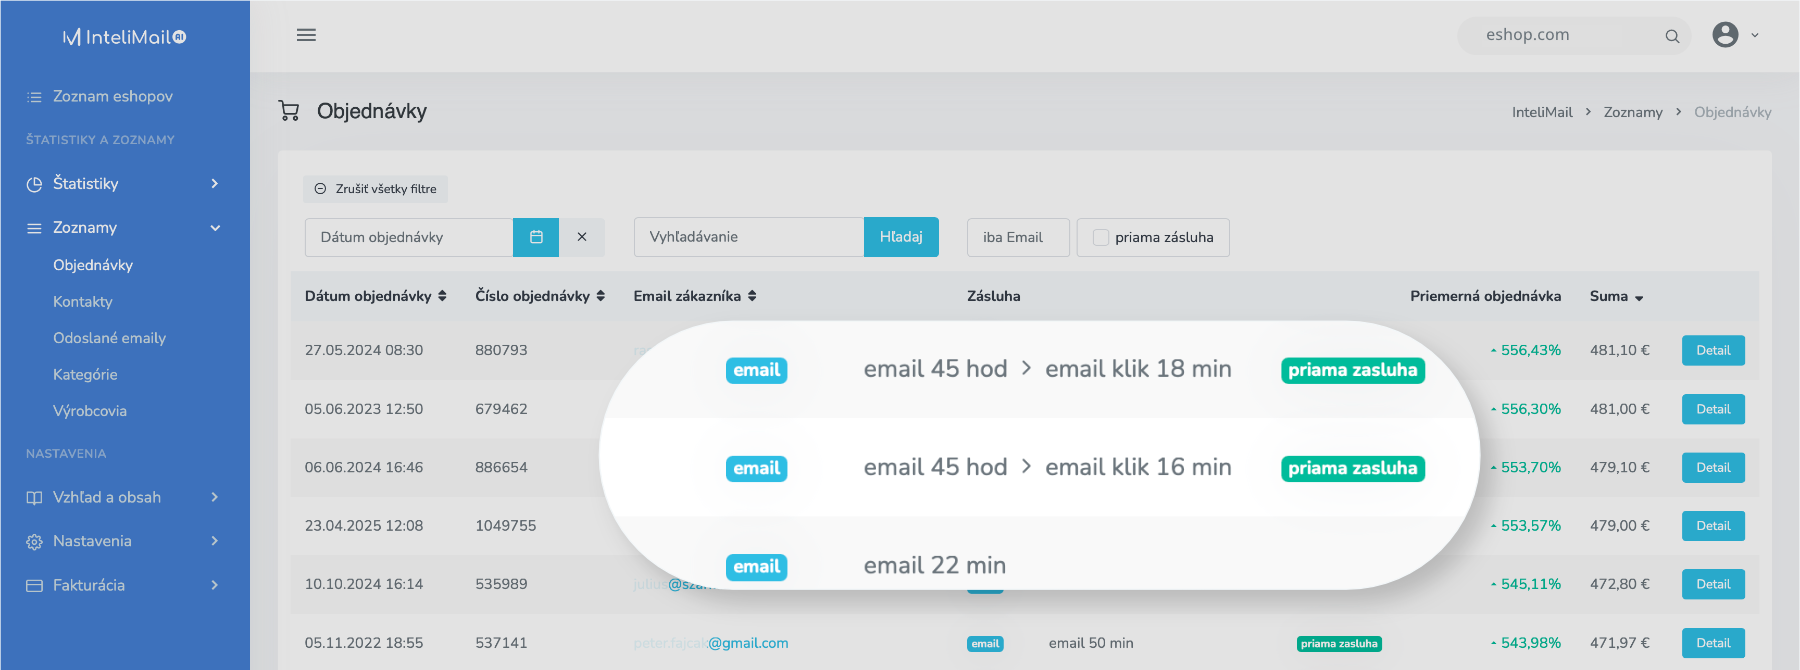1800x670 pixels.
Task: Click the InteliMail logo
Action: point(124,37)
